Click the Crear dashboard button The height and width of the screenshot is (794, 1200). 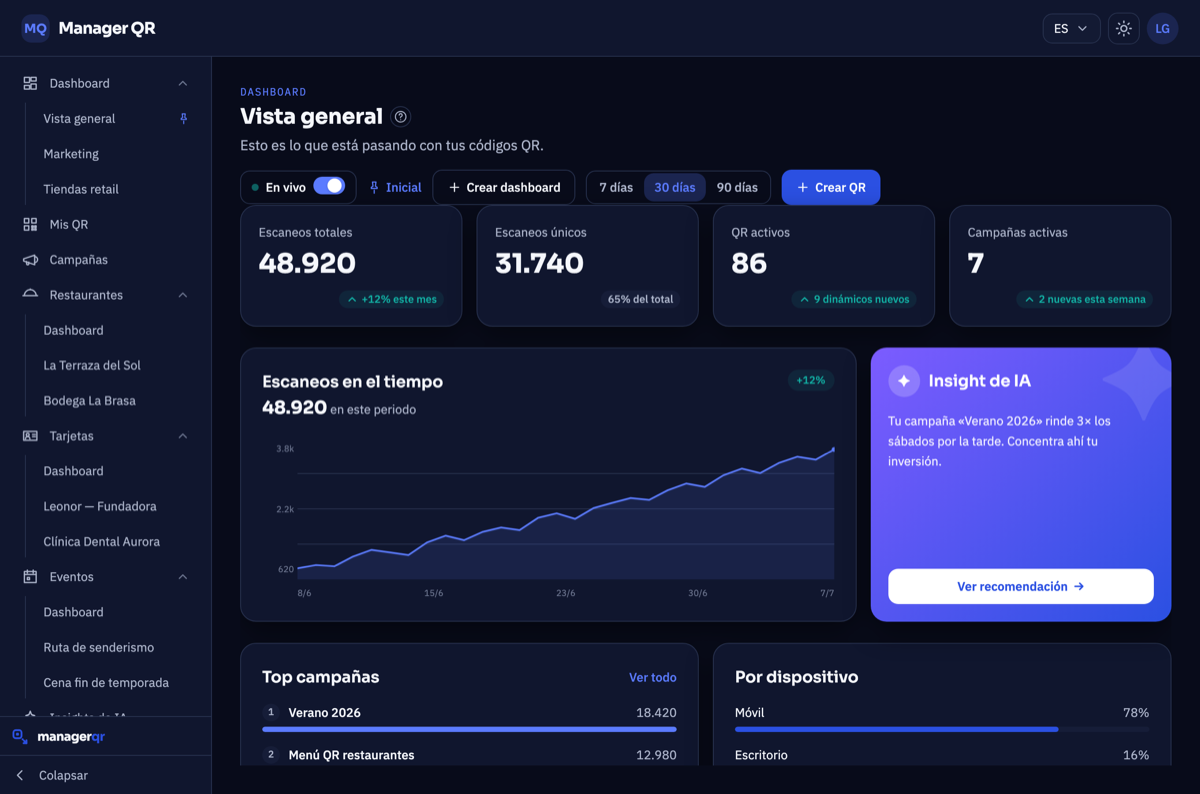[504, 187]
